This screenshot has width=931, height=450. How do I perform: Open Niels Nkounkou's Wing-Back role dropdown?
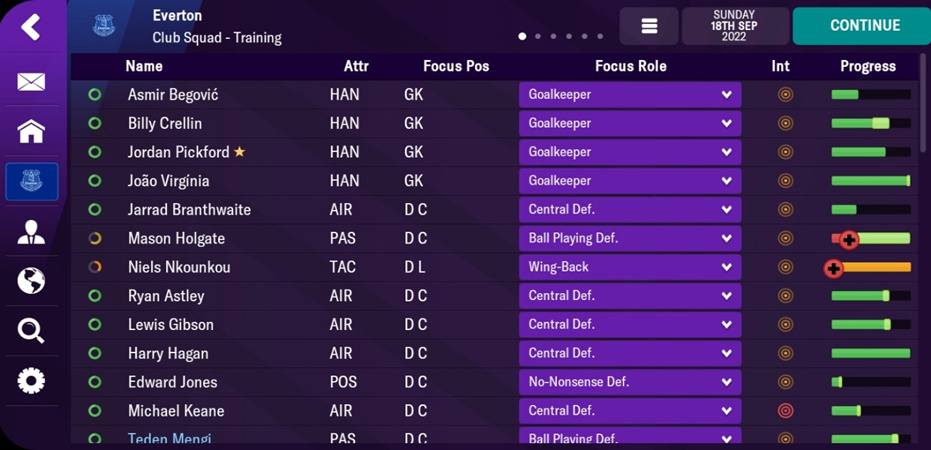(629, 268)
